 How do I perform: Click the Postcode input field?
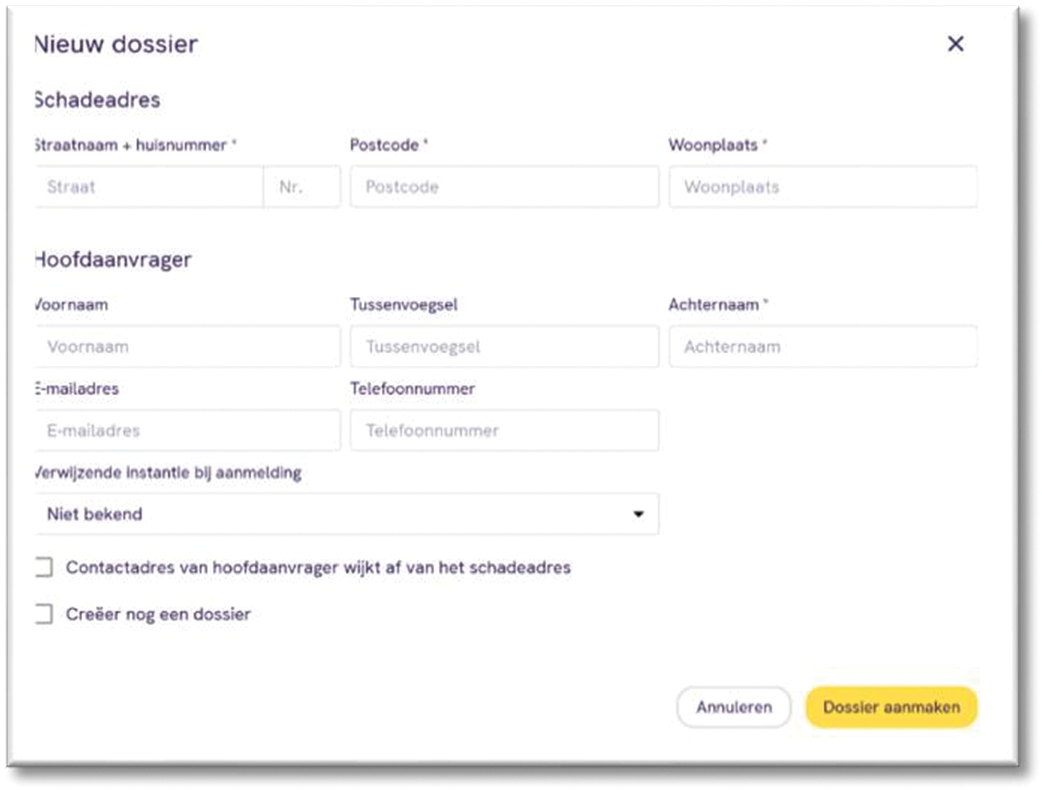click(504, 186)
